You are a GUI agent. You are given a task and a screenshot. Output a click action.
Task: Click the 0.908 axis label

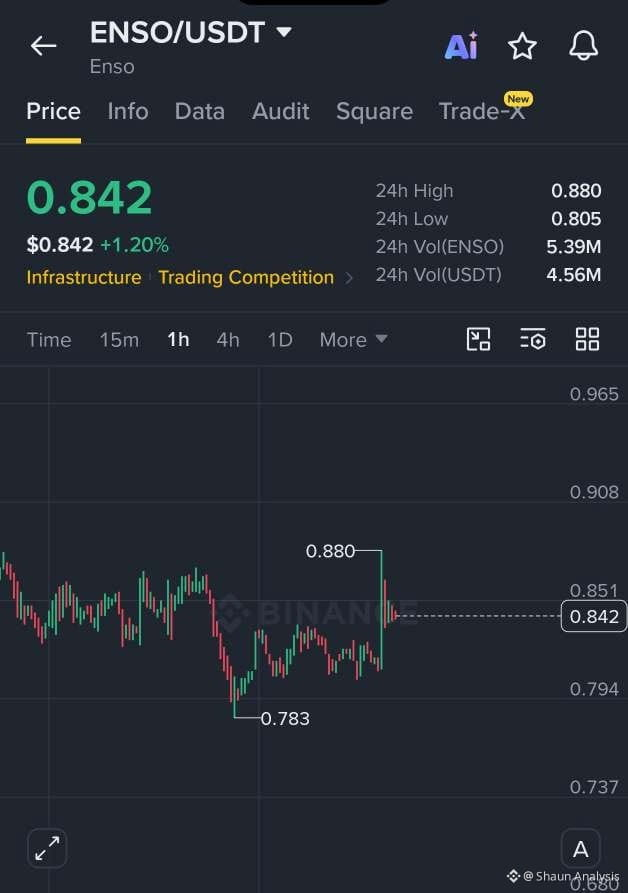coord(594,492)
